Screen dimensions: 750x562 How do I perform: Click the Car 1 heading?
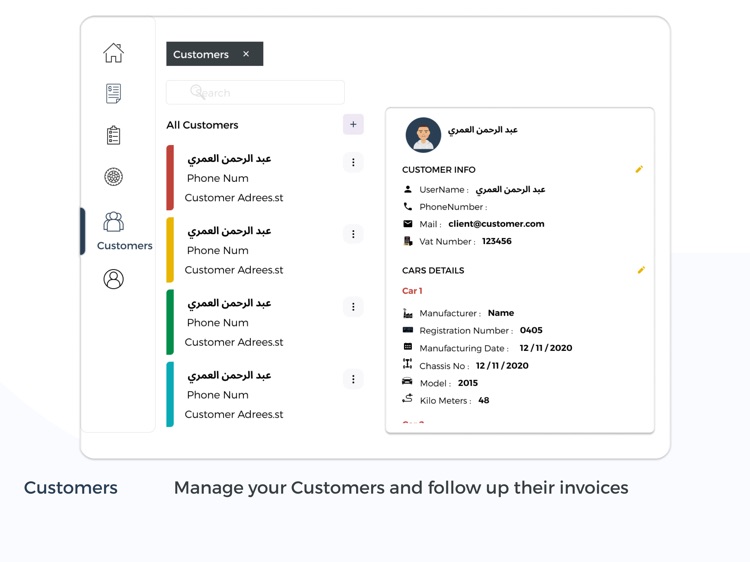412,291
